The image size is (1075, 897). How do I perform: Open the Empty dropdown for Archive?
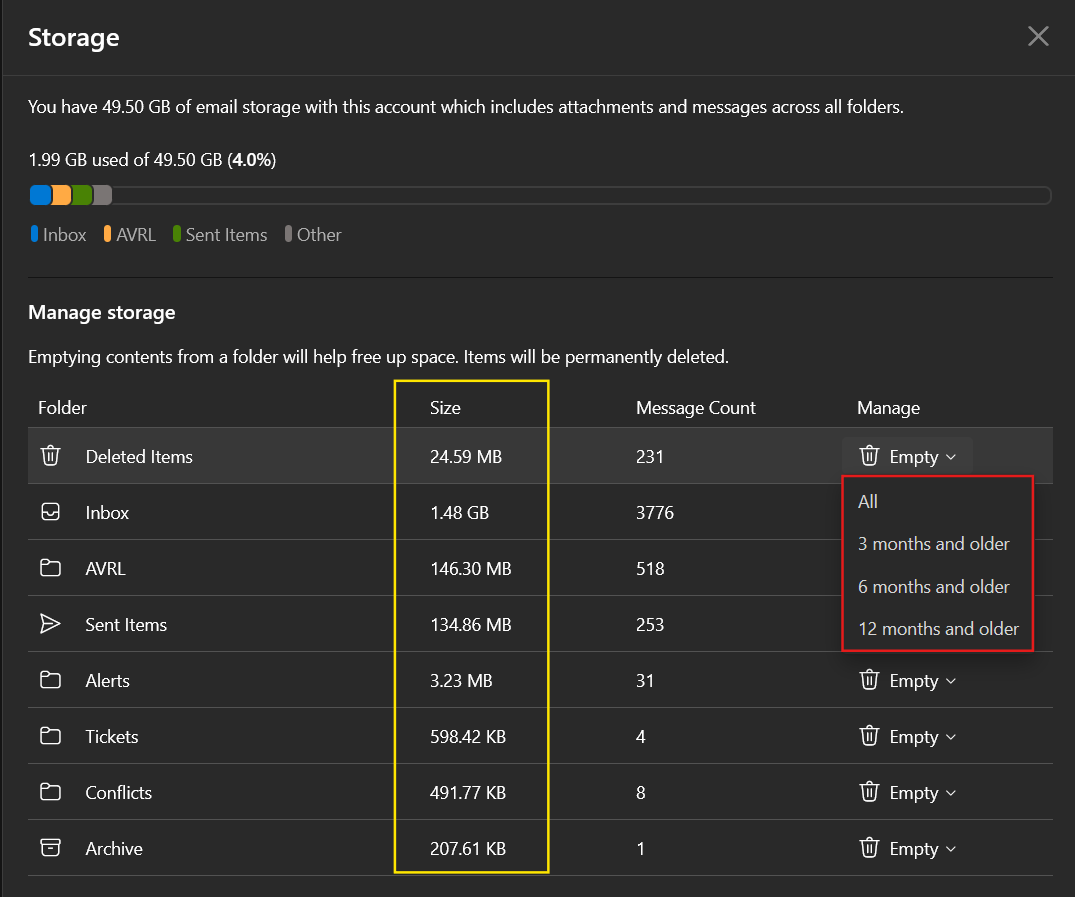click(907, 848)
